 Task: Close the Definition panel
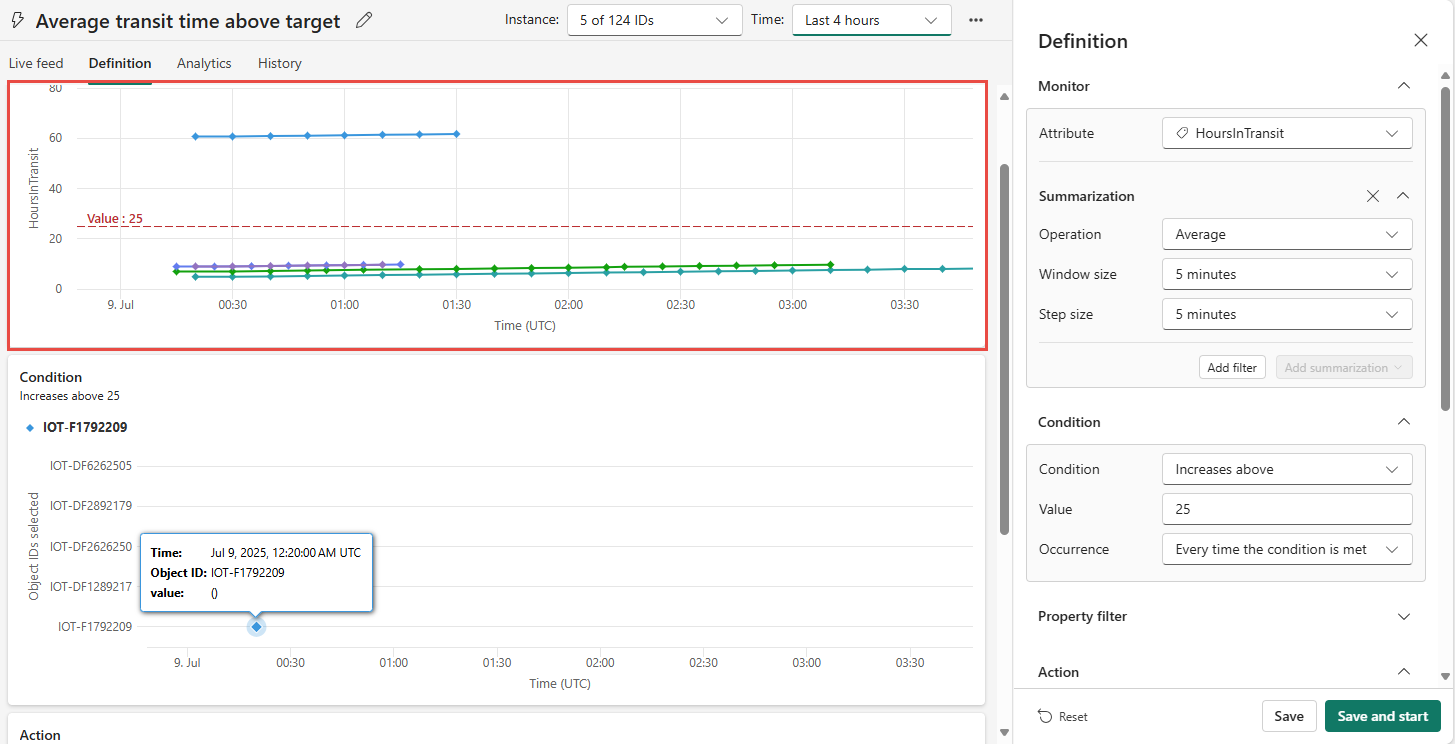pyautogui.click(x=1420, y=41)
